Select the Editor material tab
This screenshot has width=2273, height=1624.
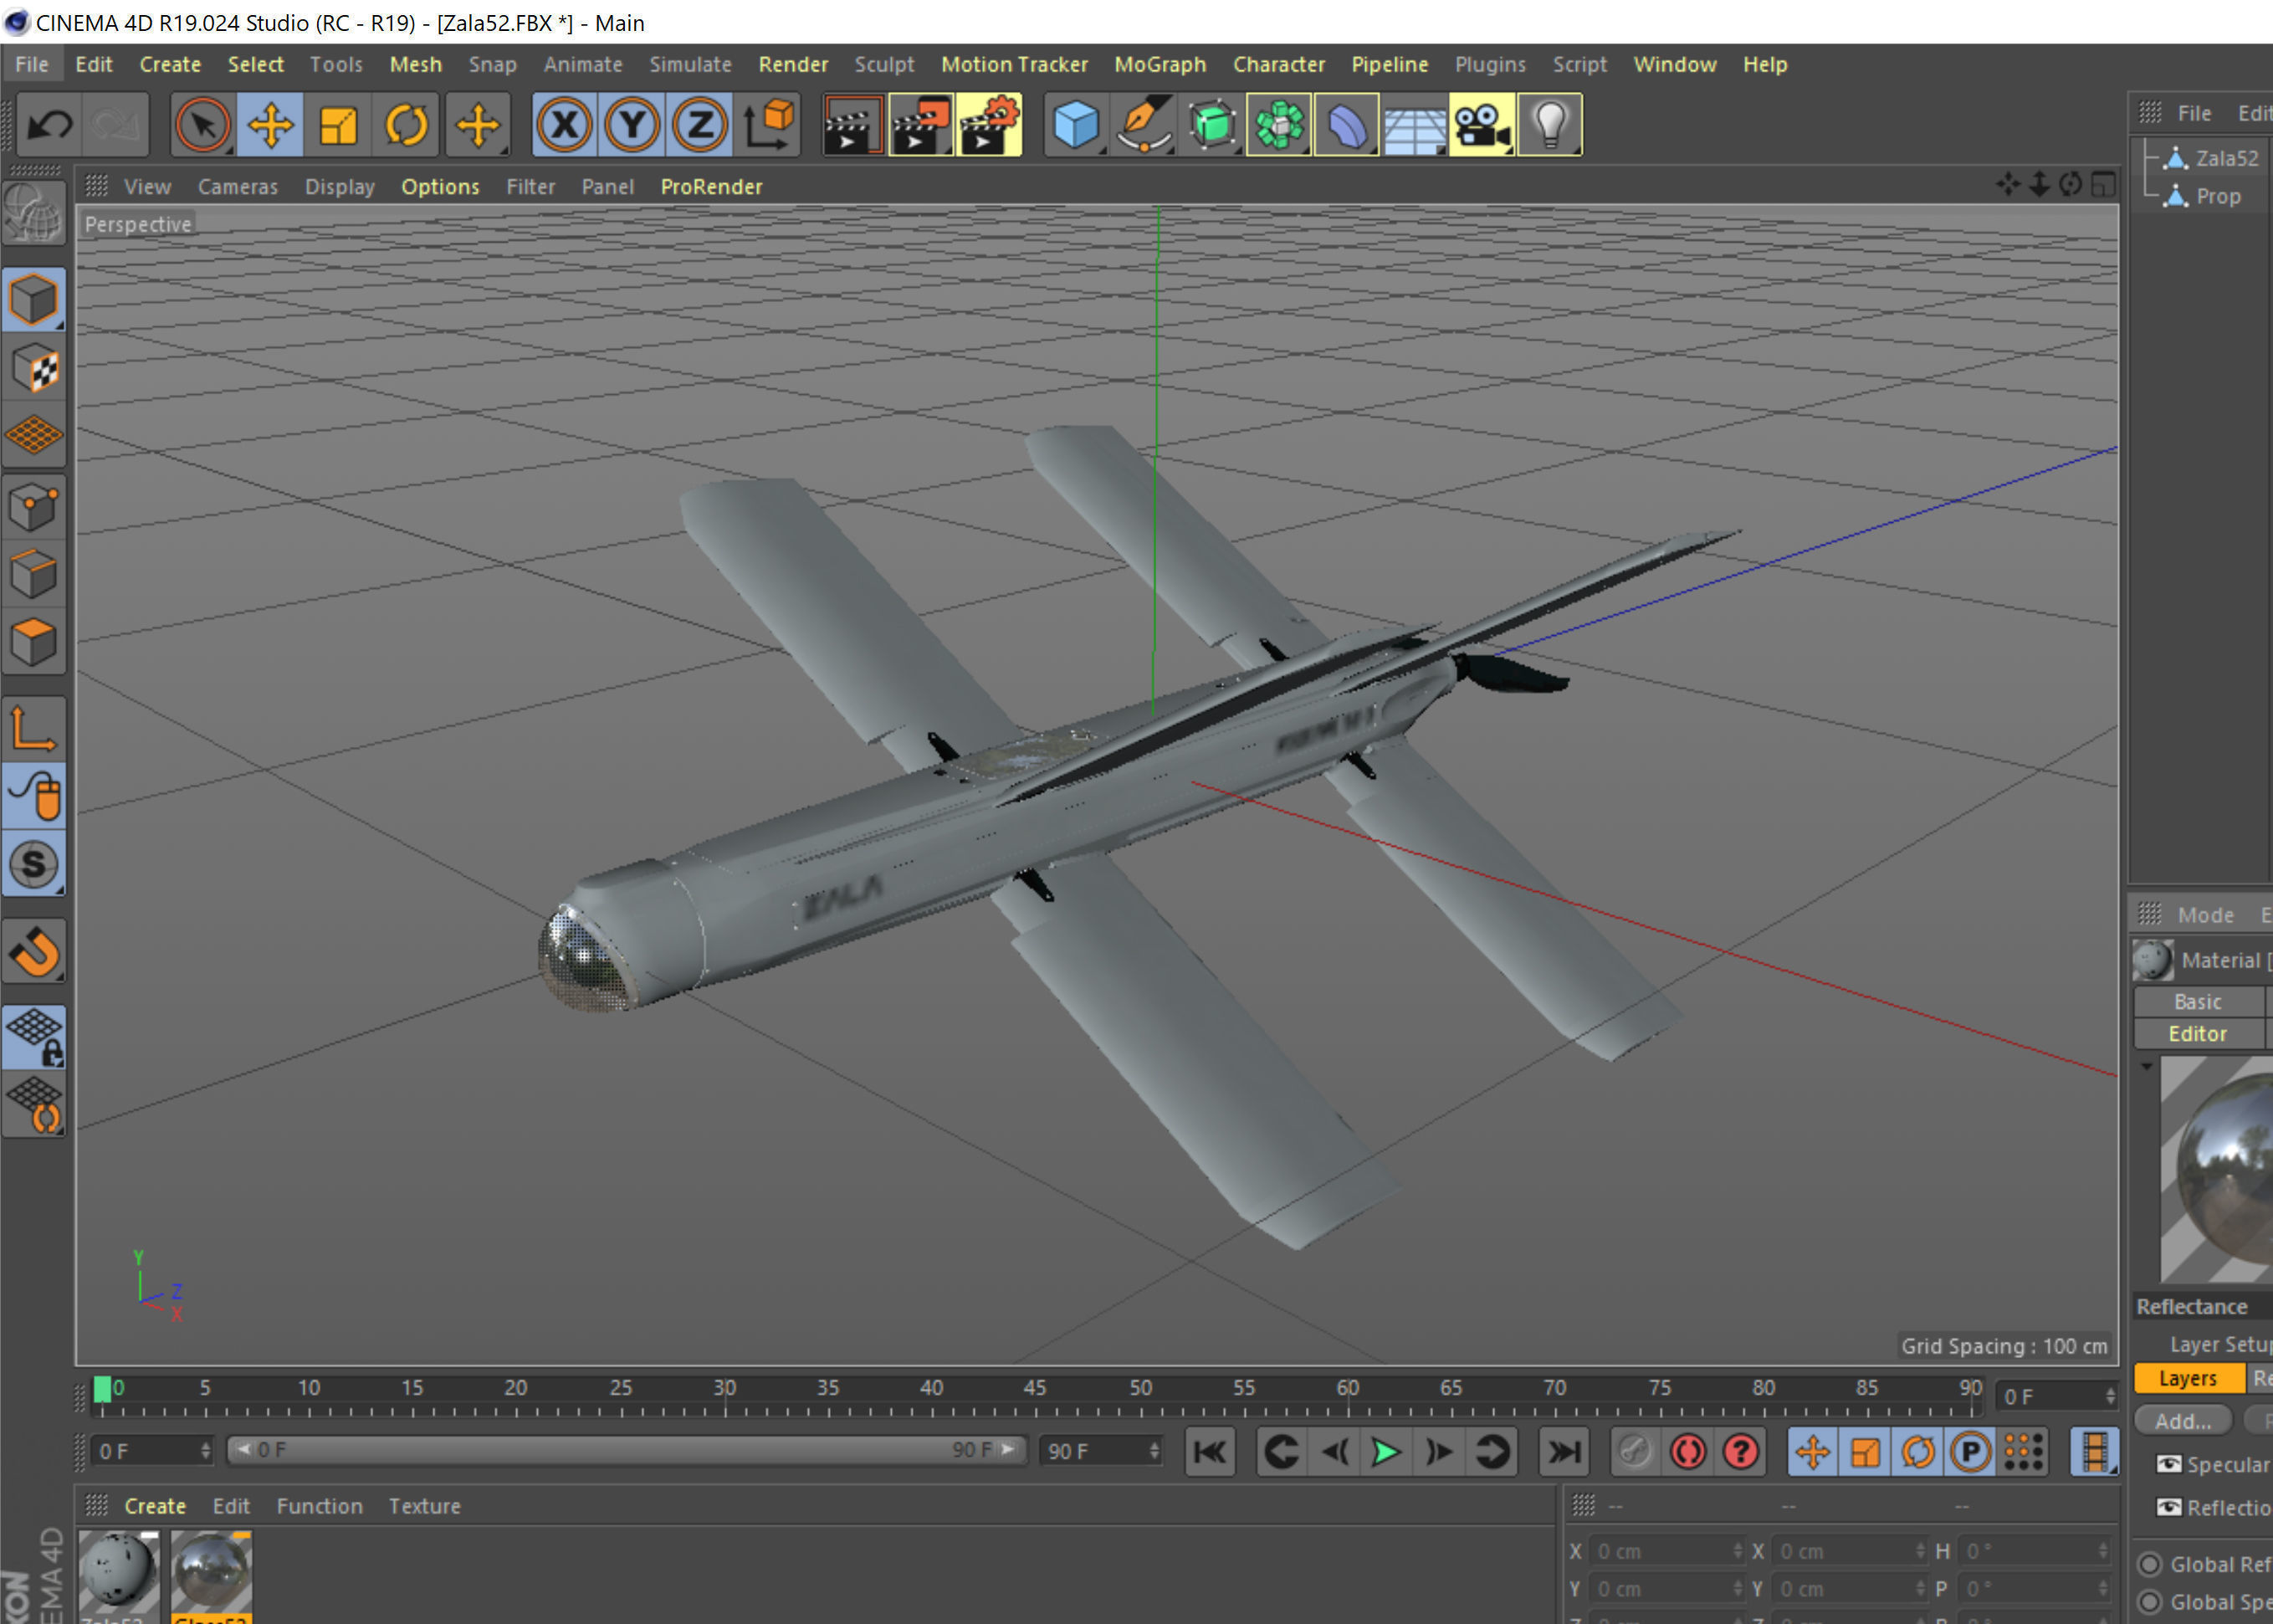pos(2197,1034)
